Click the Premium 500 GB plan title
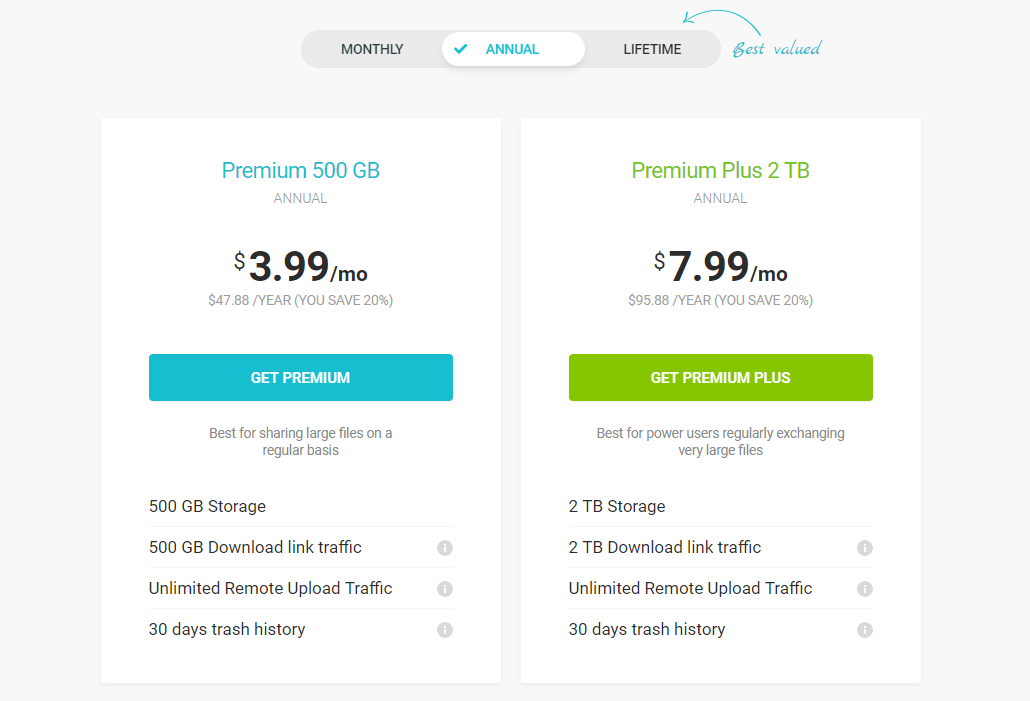Viewport: 1030px width, 701px height. click(x=301, y=170)
